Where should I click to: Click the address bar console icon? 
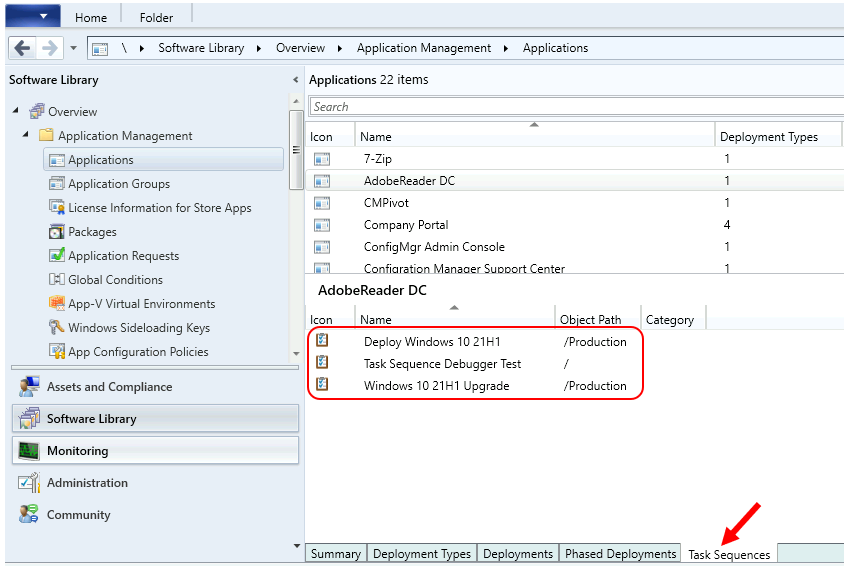tap(100, 49)
